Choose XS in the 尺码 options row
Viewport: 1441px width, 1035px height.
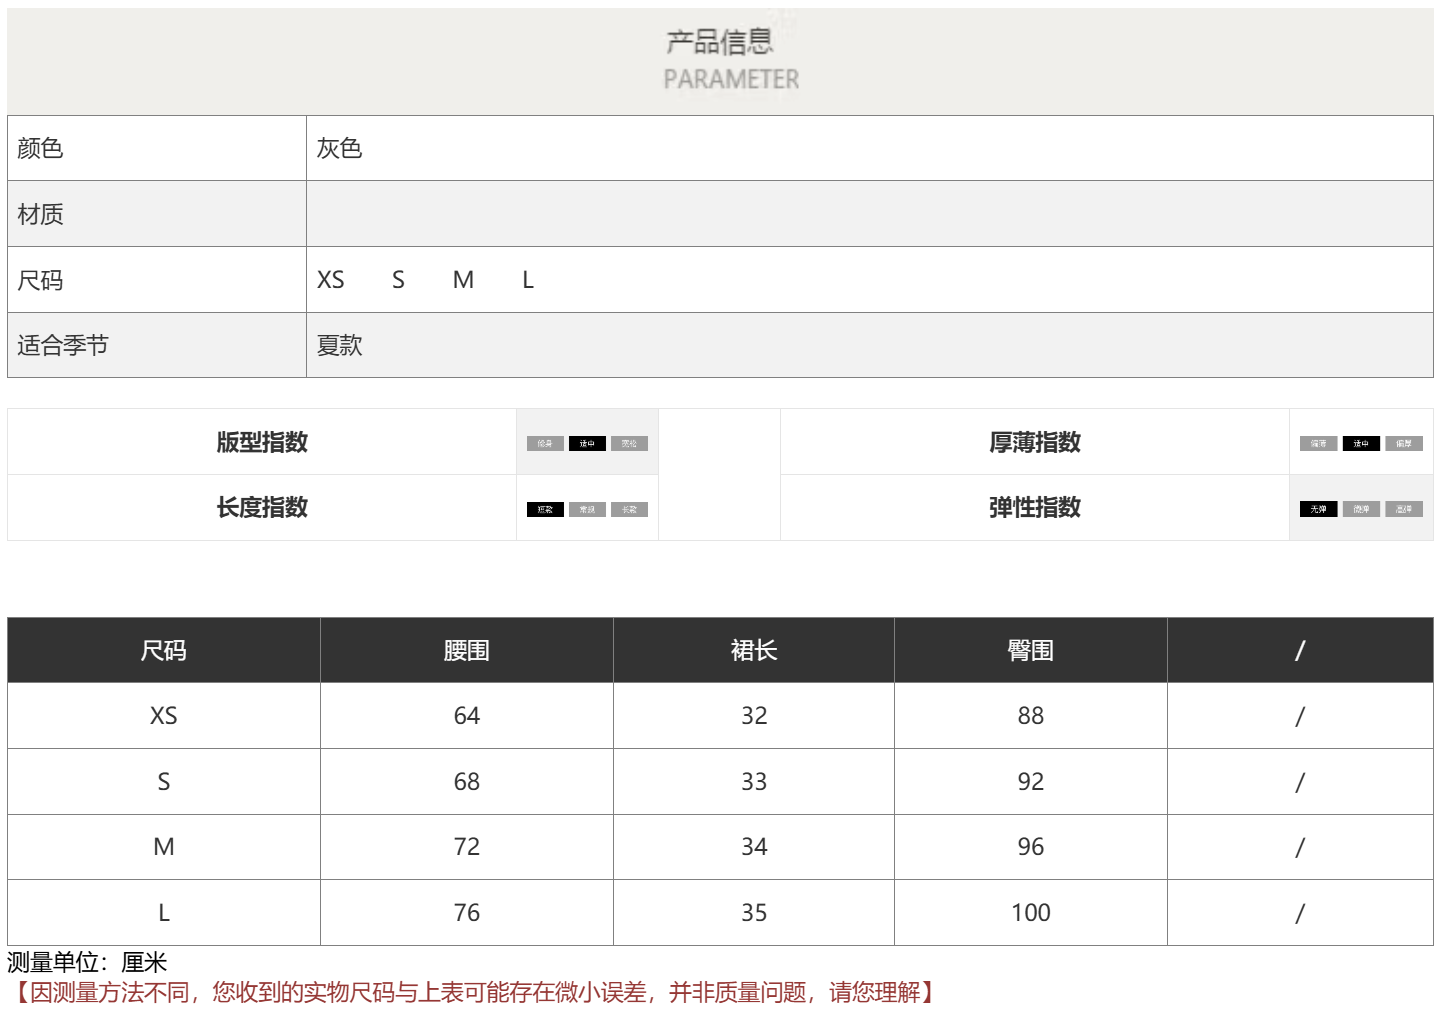pyautogui.click(x=331, y=280)
